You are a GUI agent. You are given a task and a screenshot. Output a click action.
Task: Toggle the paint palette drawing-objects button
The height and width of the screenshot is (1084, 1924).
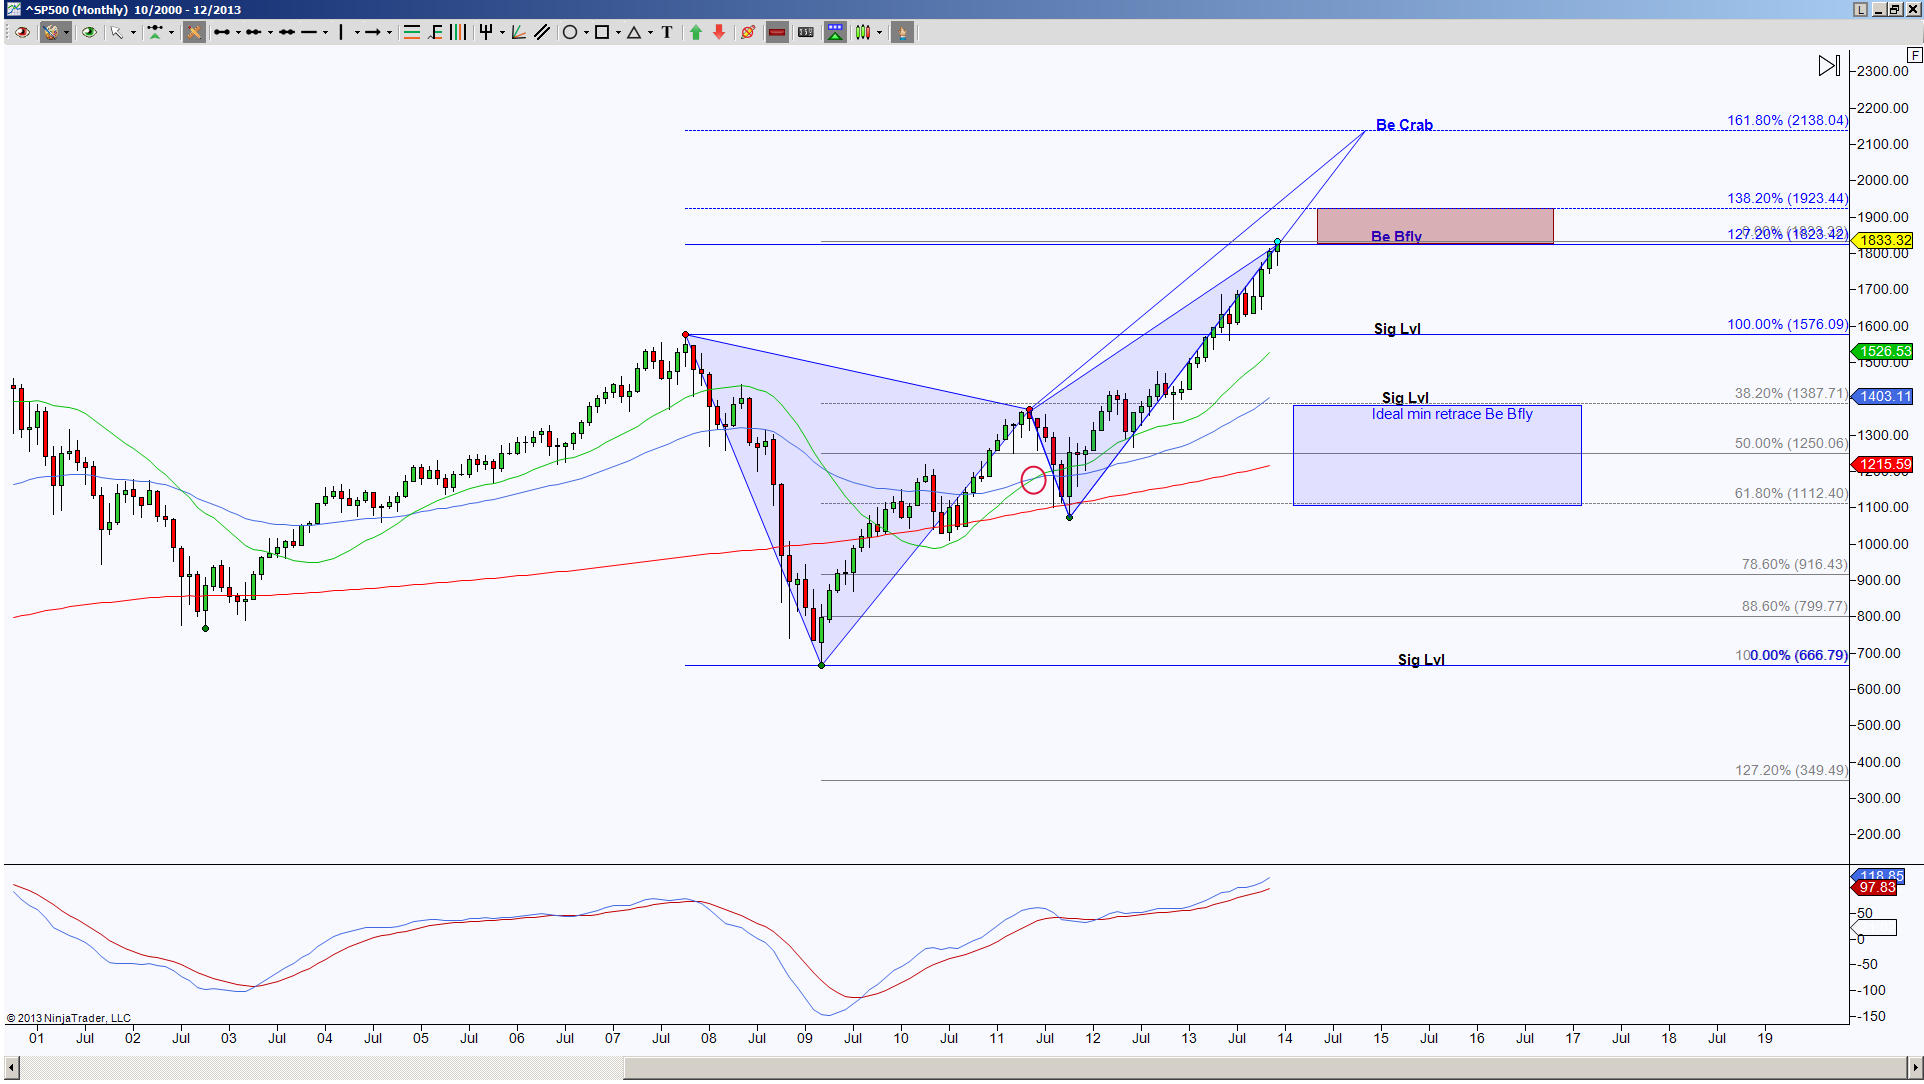pos(51,32)
